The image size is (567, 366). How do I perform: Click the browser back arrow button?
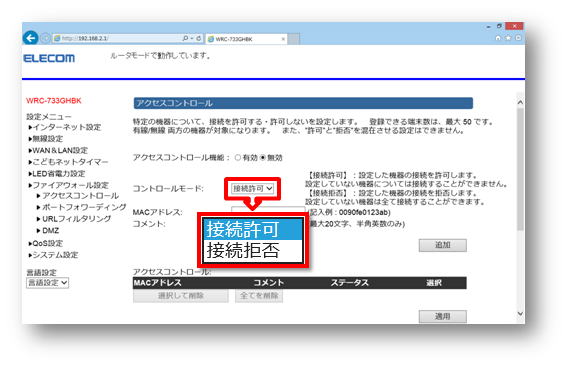pyautogui.click(x=30, y=38)
